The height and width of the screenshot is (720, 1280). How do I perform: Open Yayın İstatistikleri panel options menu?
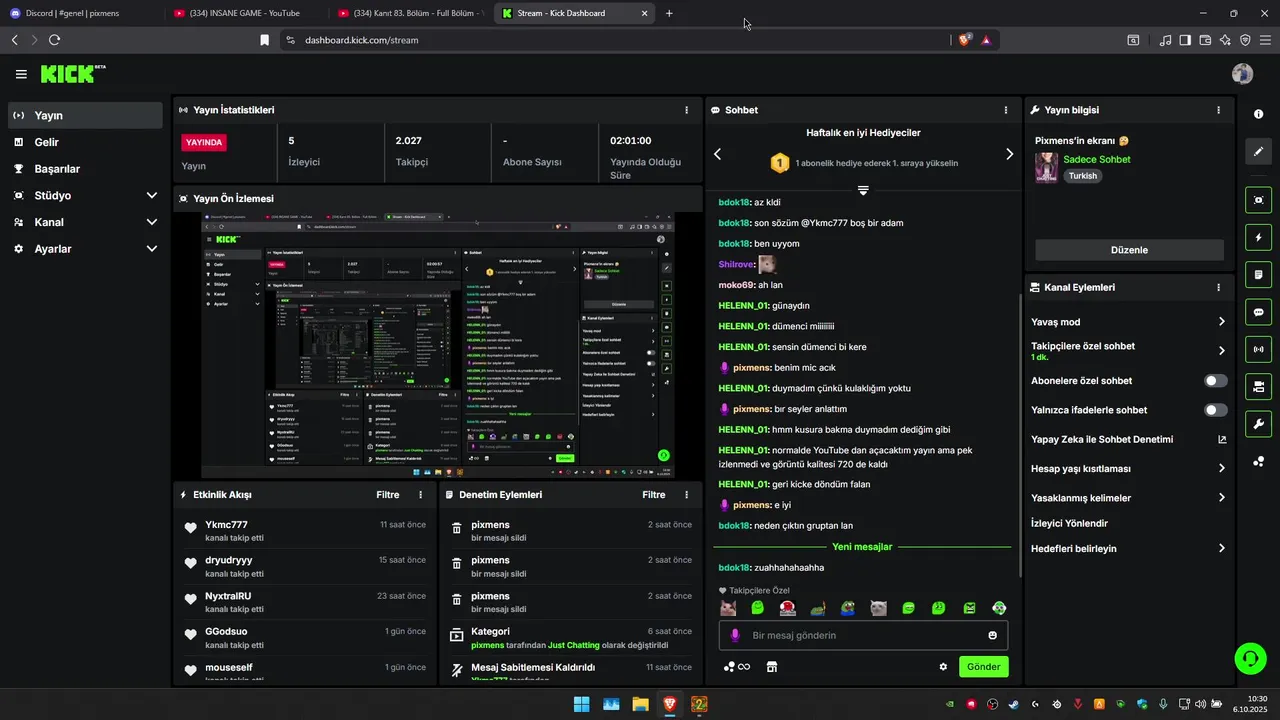(x=686, y=110)
